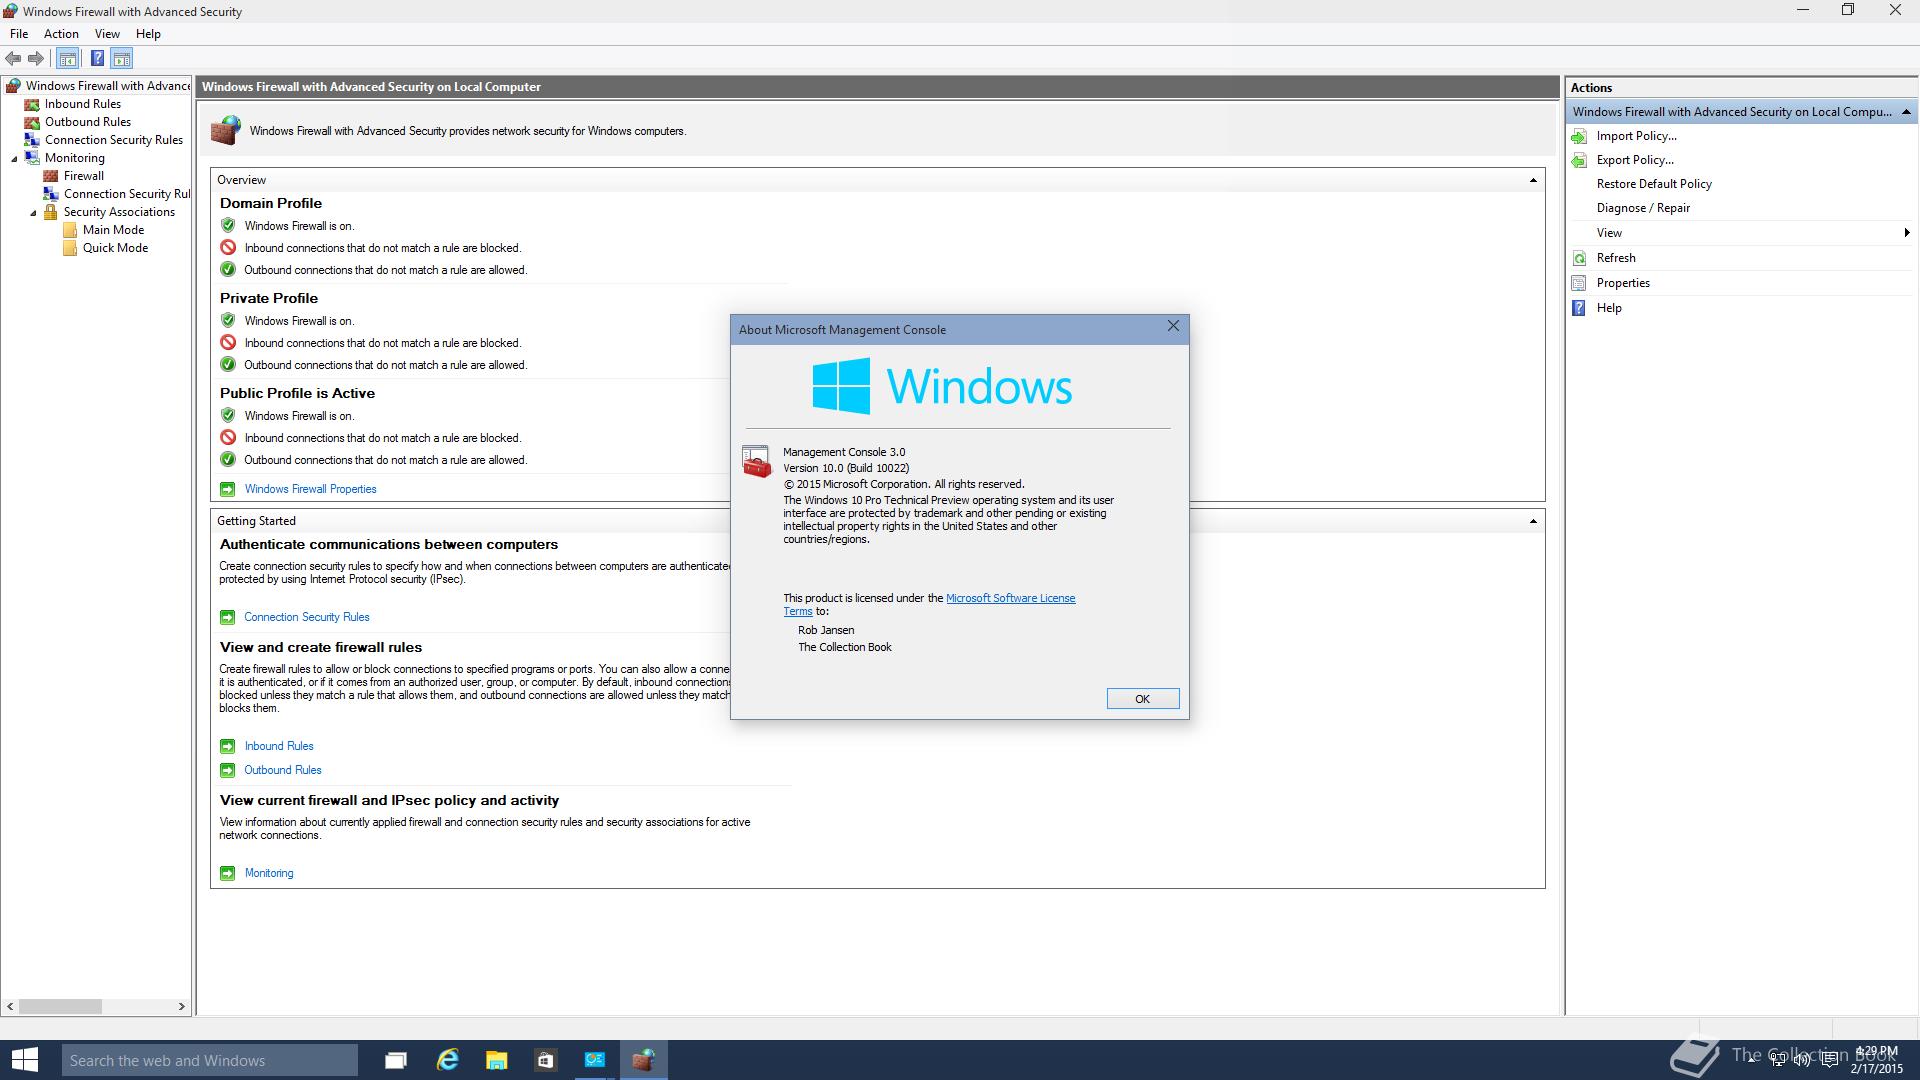Toggle the Show/Hide Action Pane toolbar icon
Viewport: 1920px width, 1080px height.
[x=122, y=59]
